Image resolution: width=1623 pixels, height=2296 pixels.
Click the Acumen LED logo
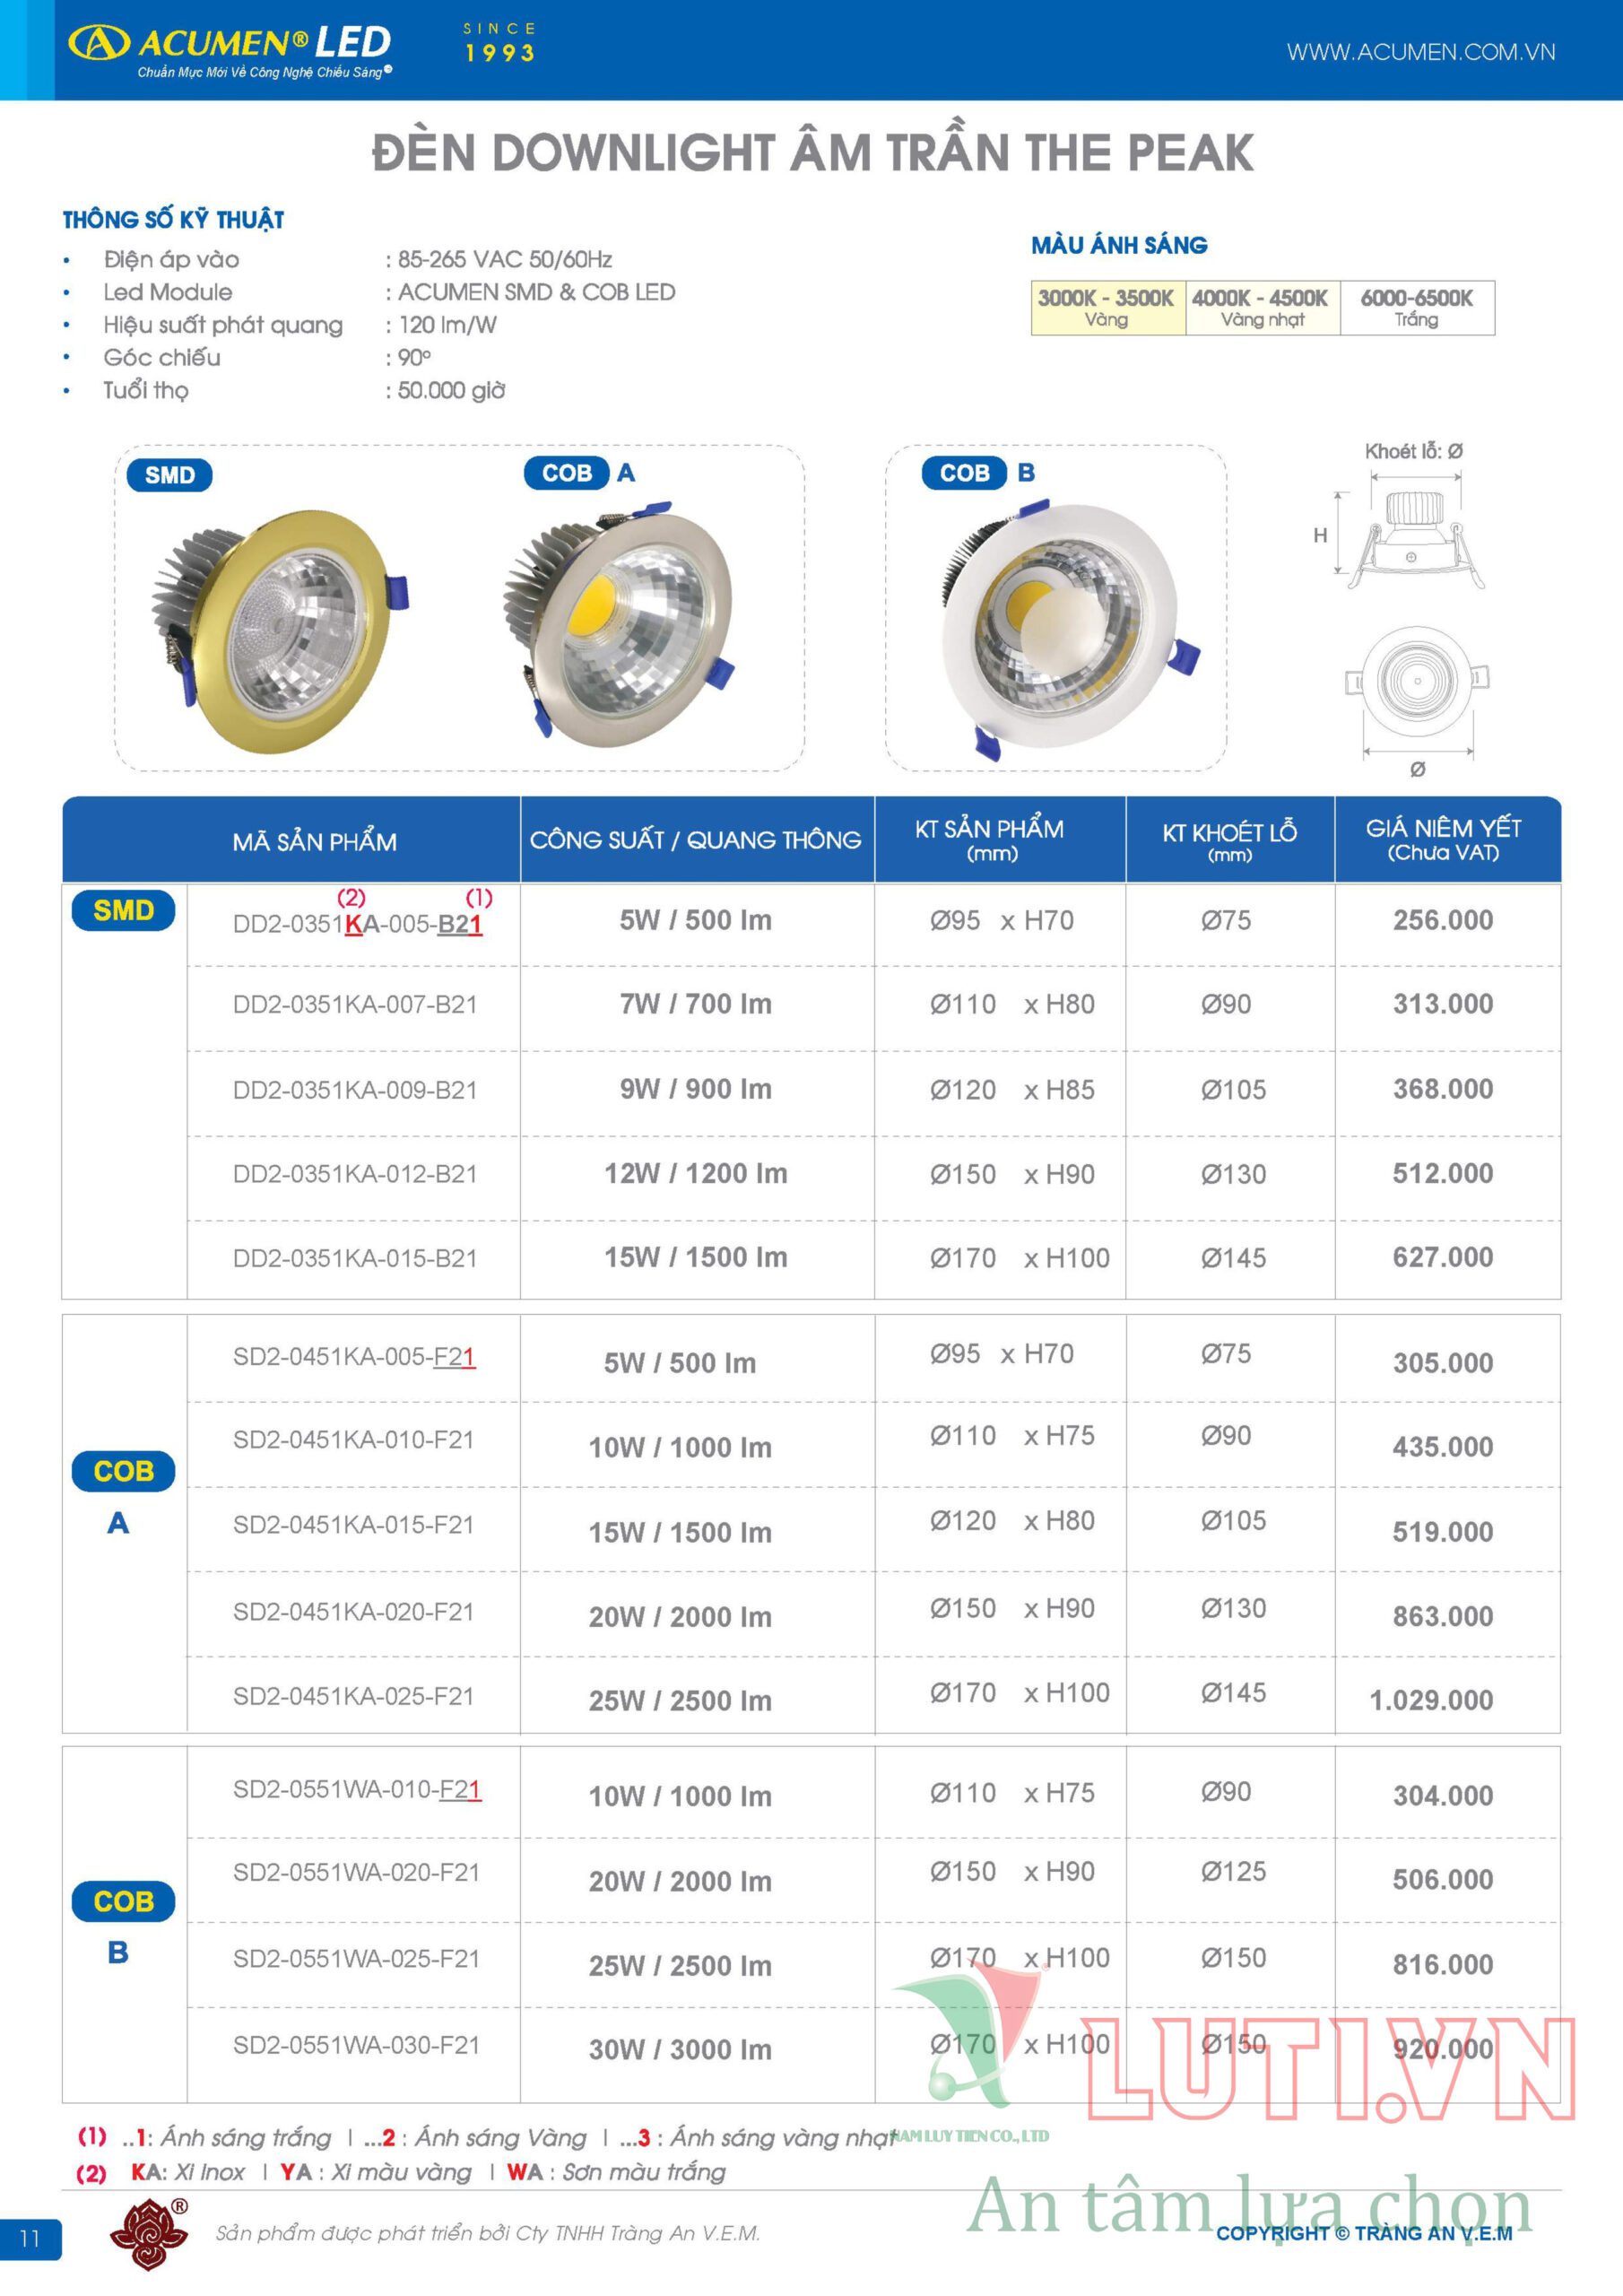tap(229, 49)
